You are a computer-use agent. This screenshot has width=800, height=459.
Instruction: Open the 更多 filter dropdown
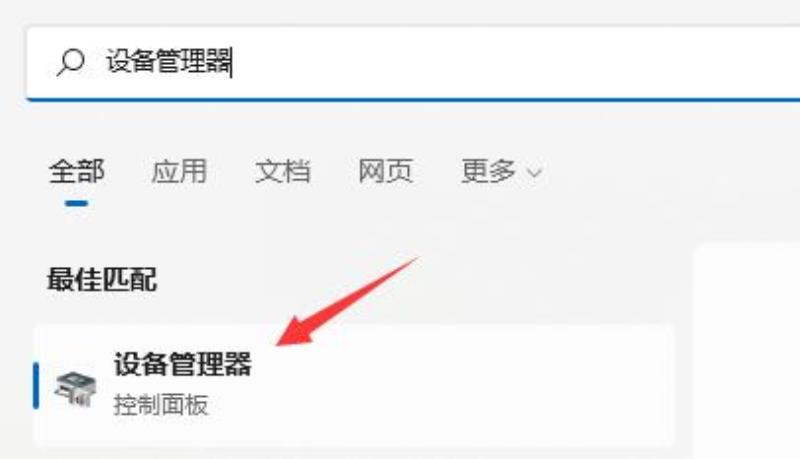(x=501, y=171)
